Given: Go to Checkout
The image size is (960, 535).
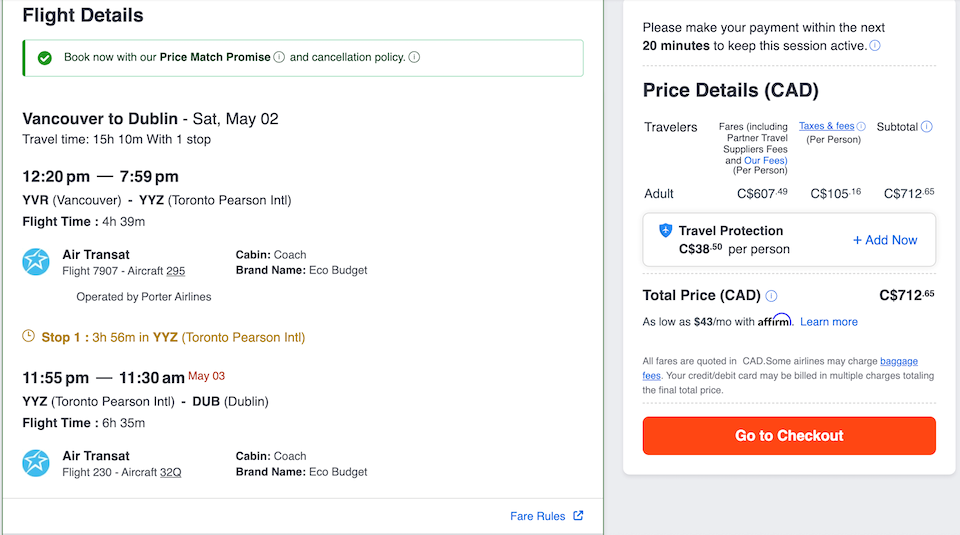Looking at the screenshot, I should pos(789,436).
